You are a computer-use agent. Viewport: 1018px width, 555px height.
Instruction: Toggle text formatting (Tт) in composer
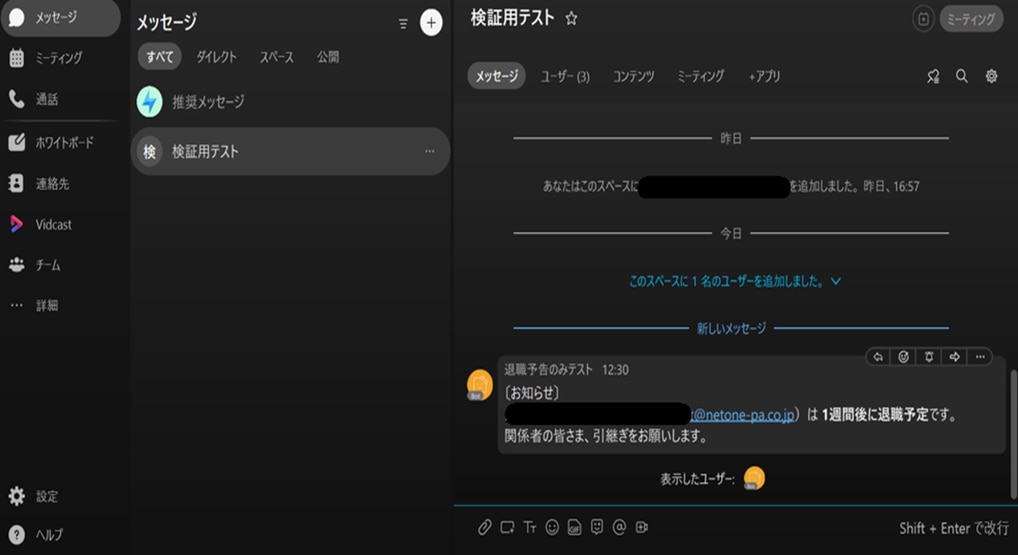tap(529, 527)
